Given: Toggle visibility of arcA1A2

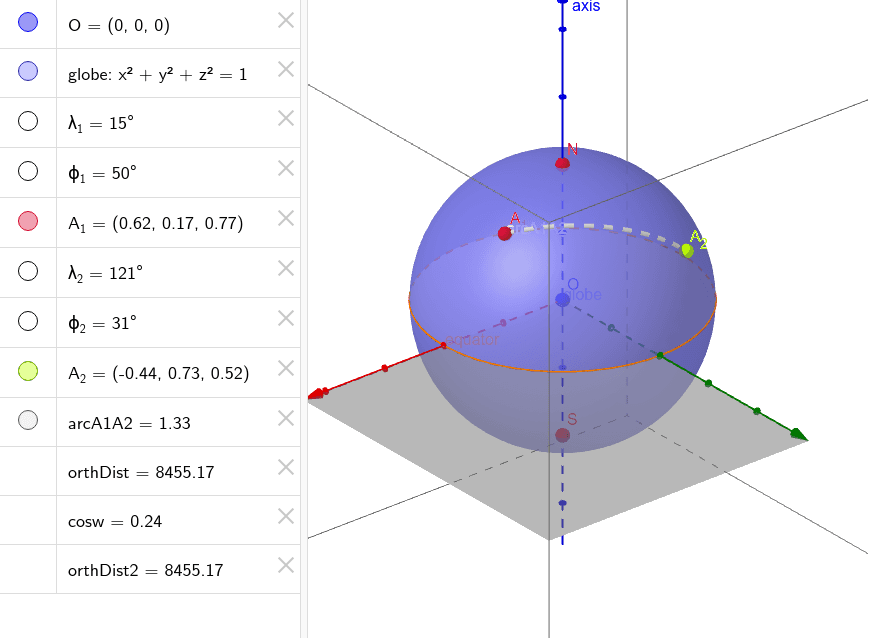Looking at the screenshot, I should (x=28, y=420).
